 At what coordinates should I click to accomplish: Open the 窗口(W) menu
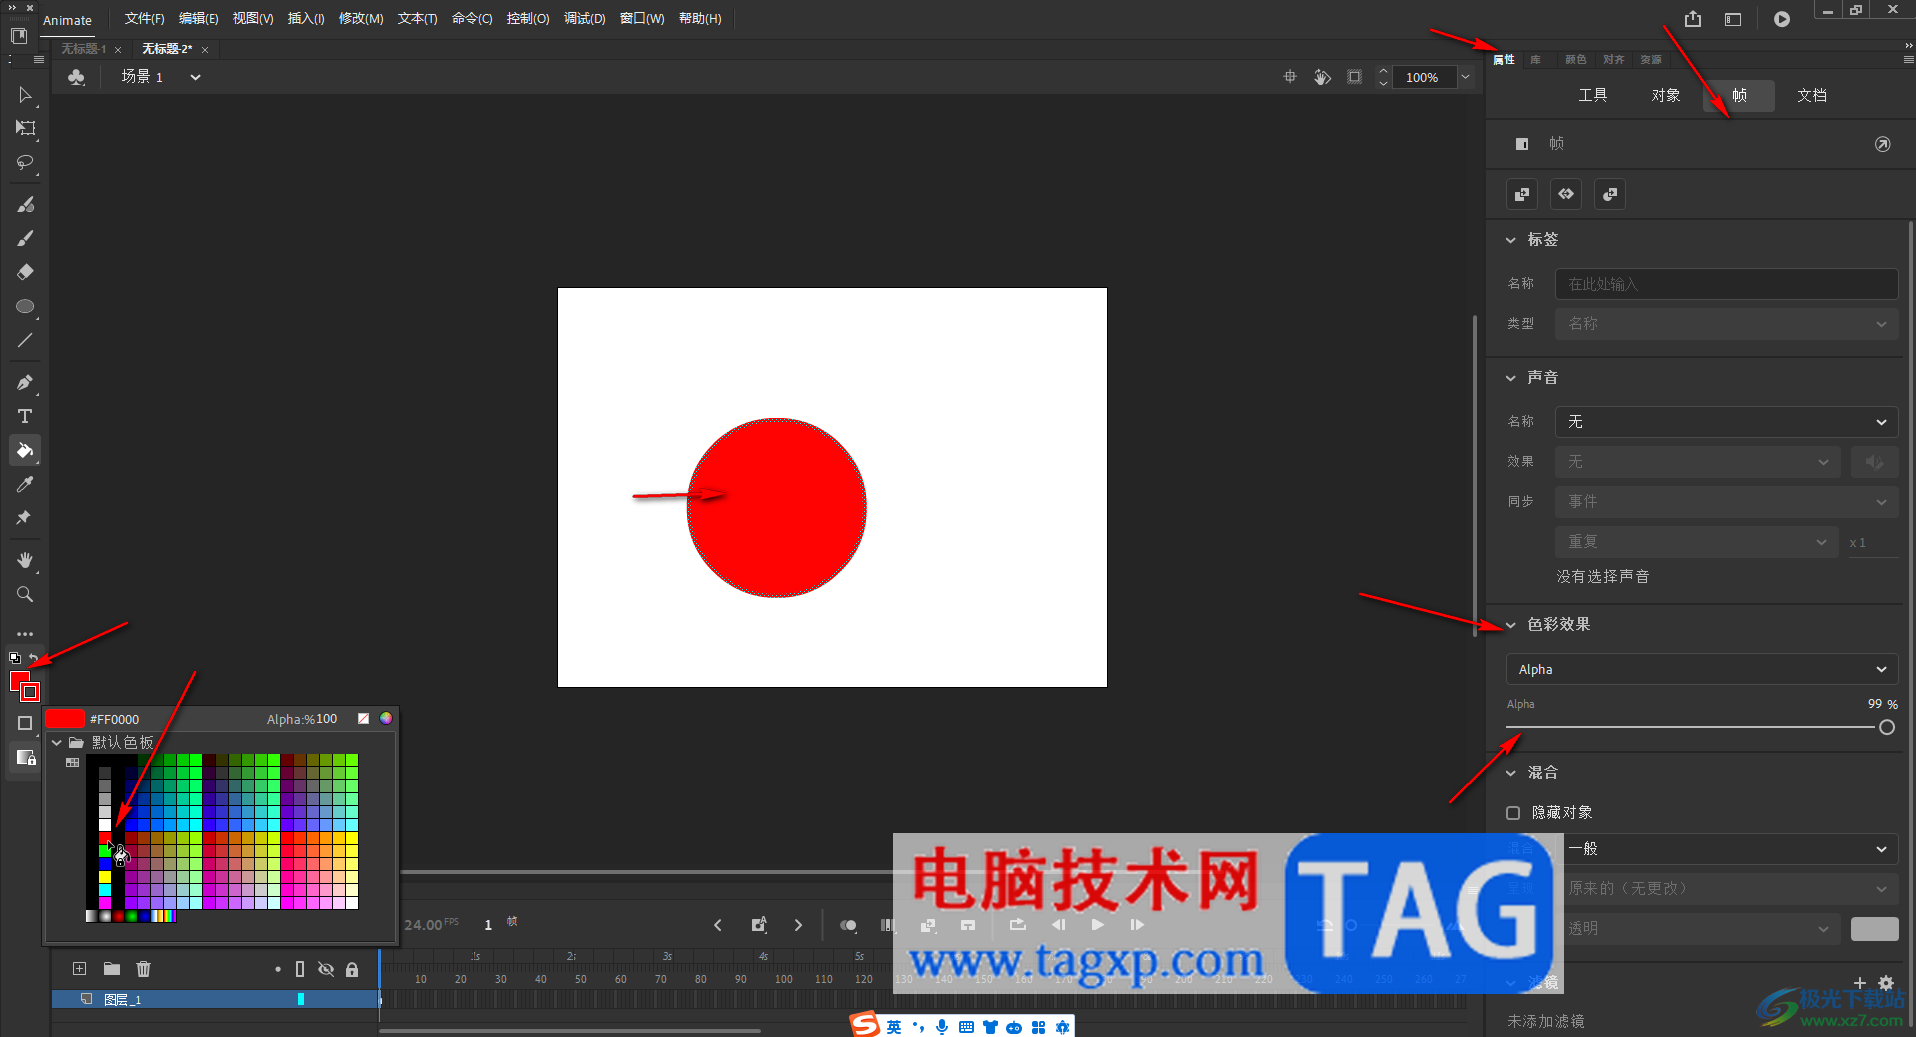[x=642, y=19]
